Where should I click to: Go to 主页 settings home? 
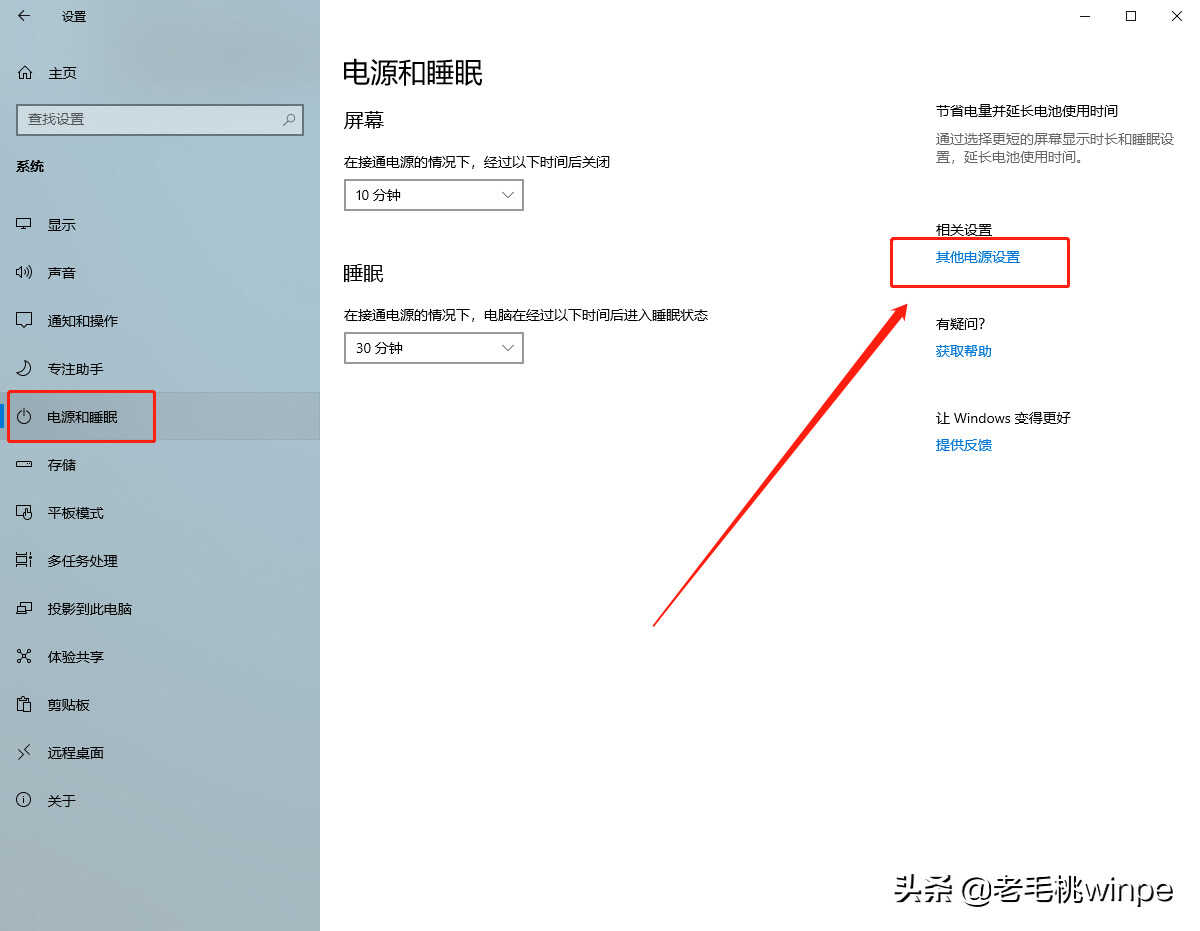(x=160, y=73)
